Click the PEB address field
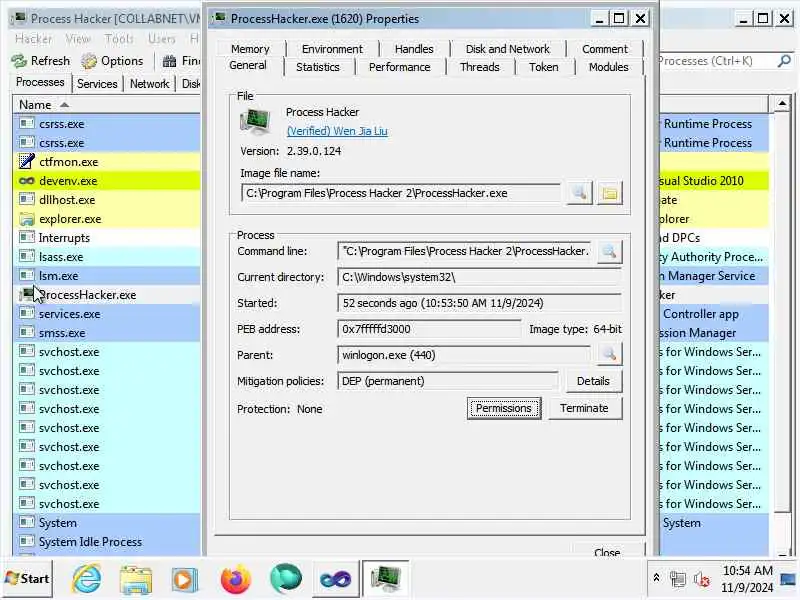 pyautogui.click(x=429, y=329)
